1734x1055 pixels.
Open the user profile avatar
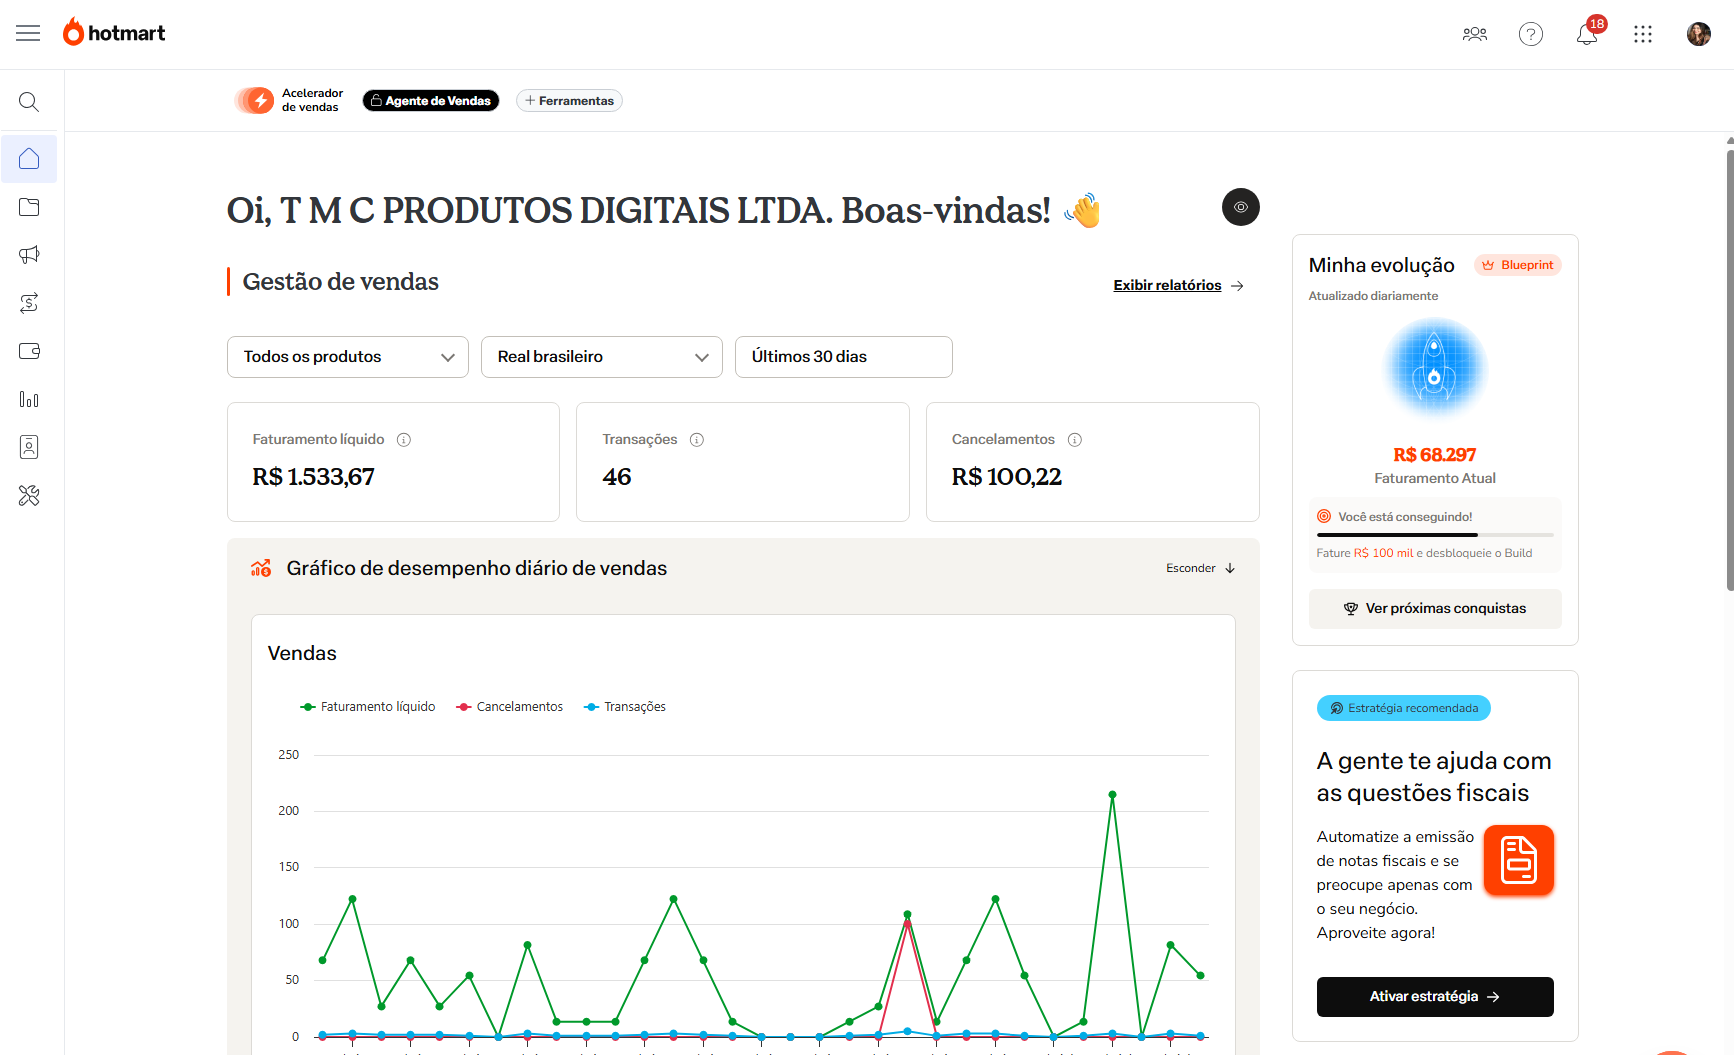(1699, 34)
